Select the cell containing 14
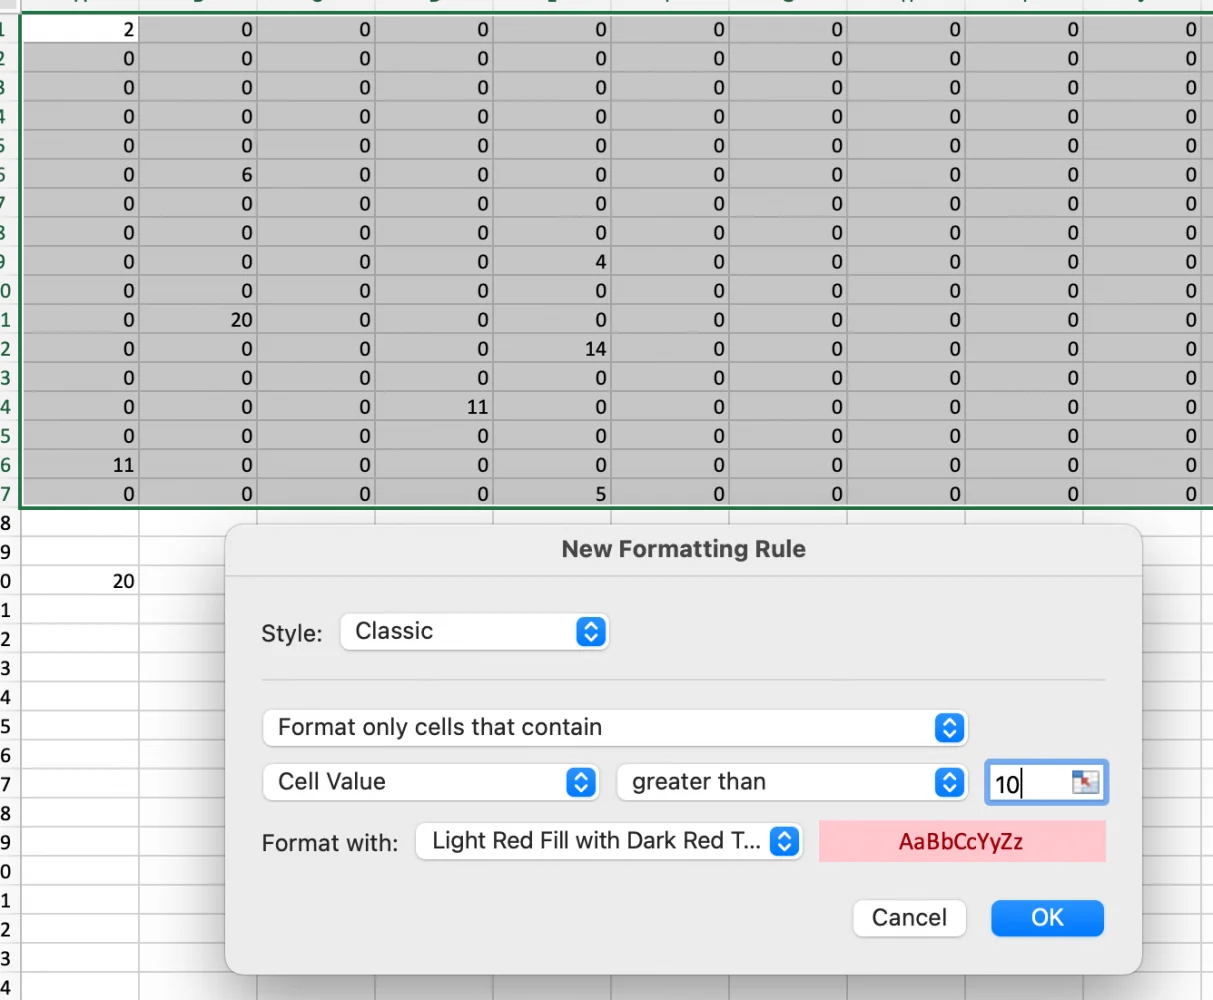 552,349
